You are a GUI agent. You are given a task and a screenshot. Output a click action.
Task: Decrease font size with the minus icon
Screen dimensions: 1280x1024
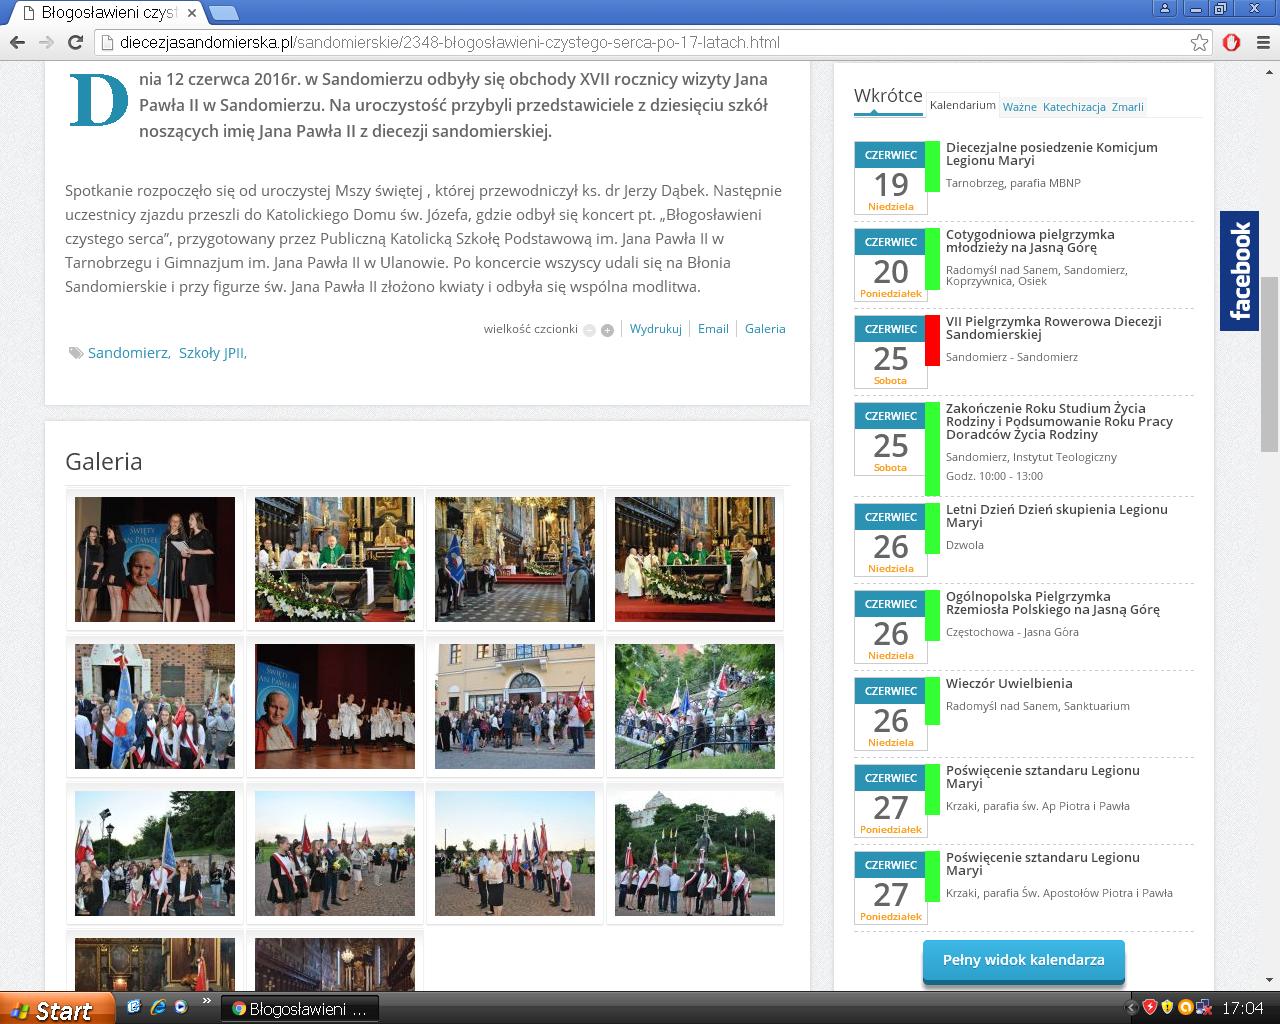pyautogui.click(x=589, y=330)
